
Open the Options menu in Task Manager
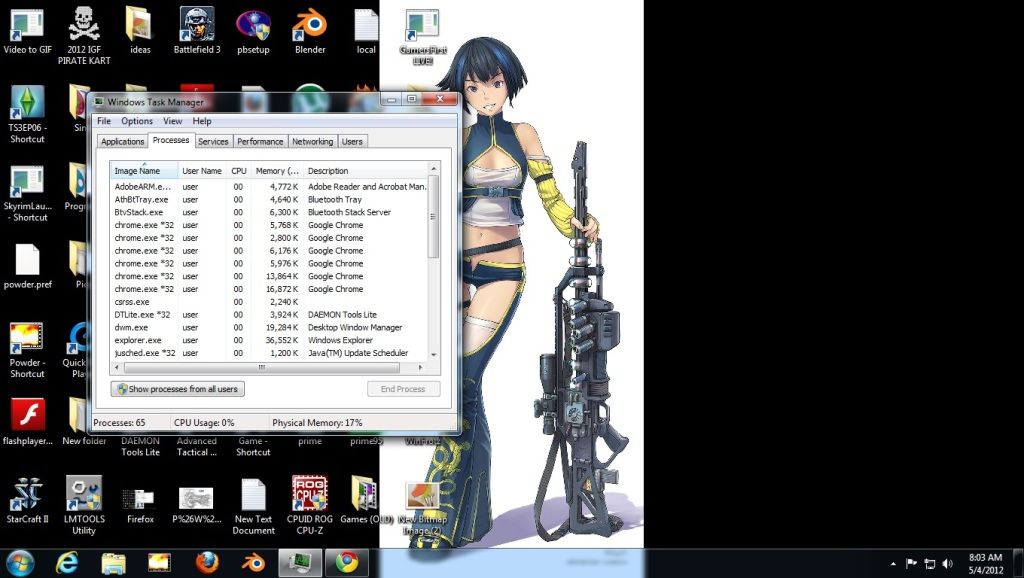coord(137,121)
